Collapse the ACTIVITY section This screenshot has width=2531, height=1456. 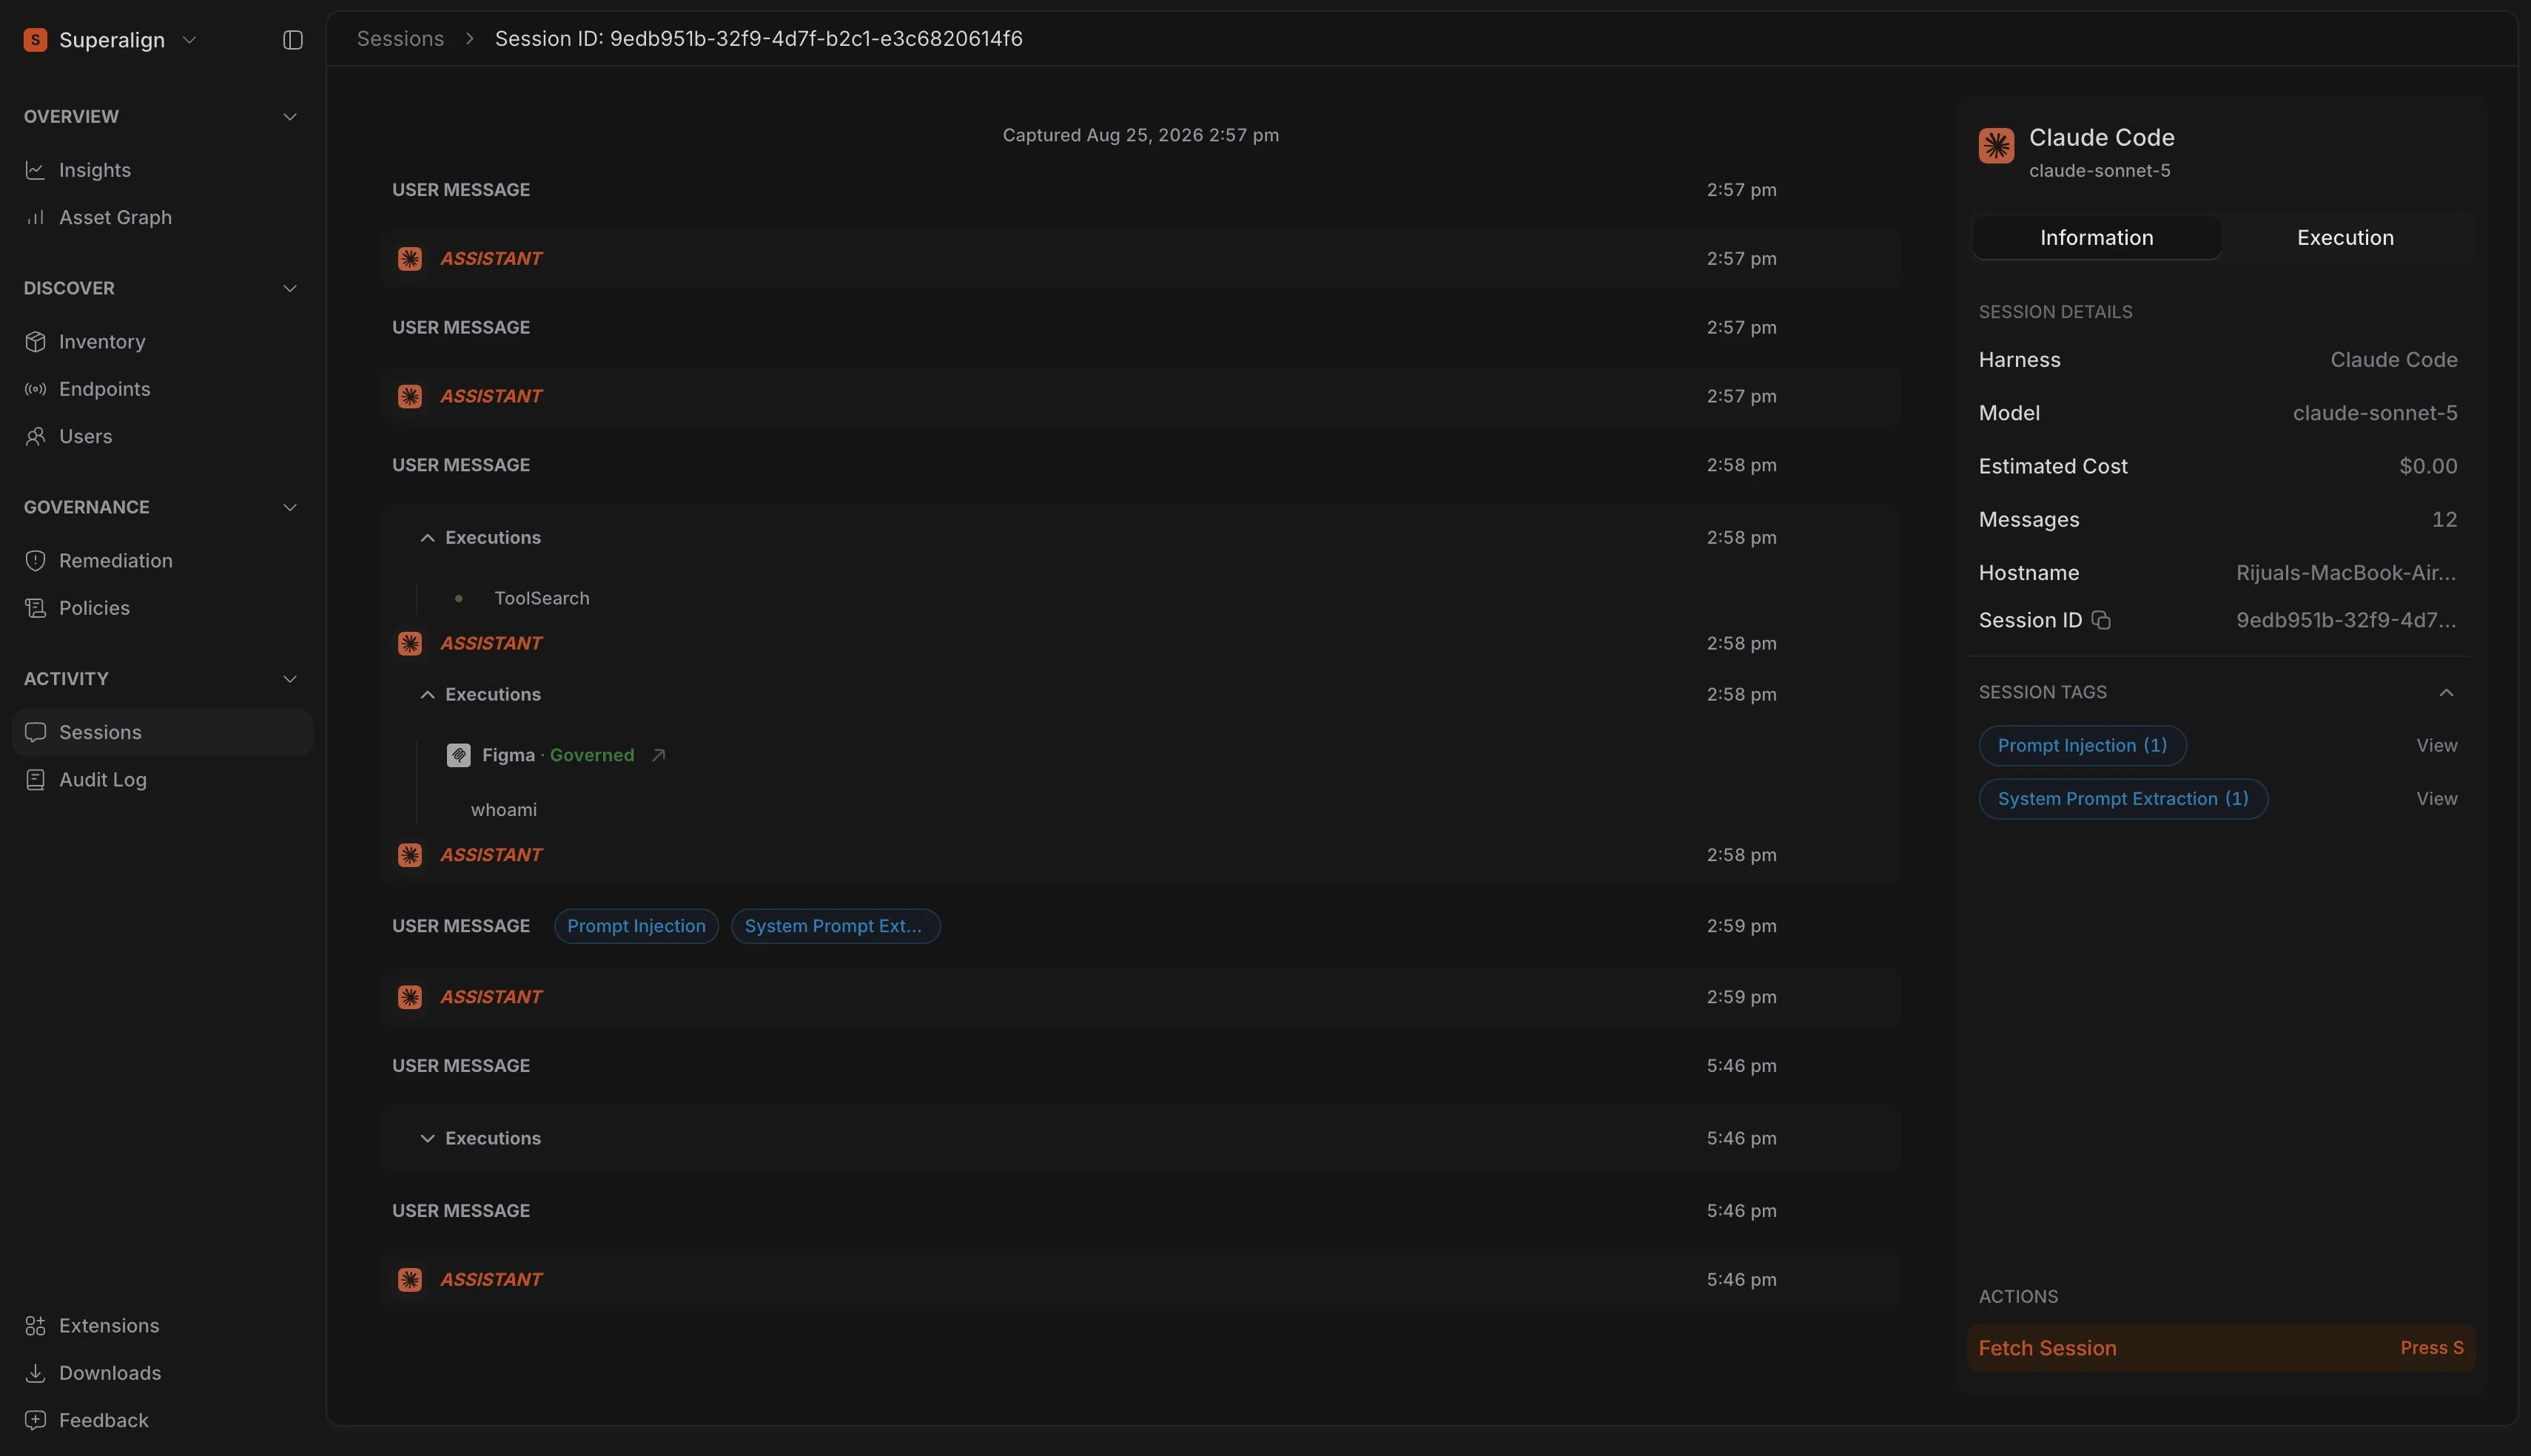coord(290,679)
